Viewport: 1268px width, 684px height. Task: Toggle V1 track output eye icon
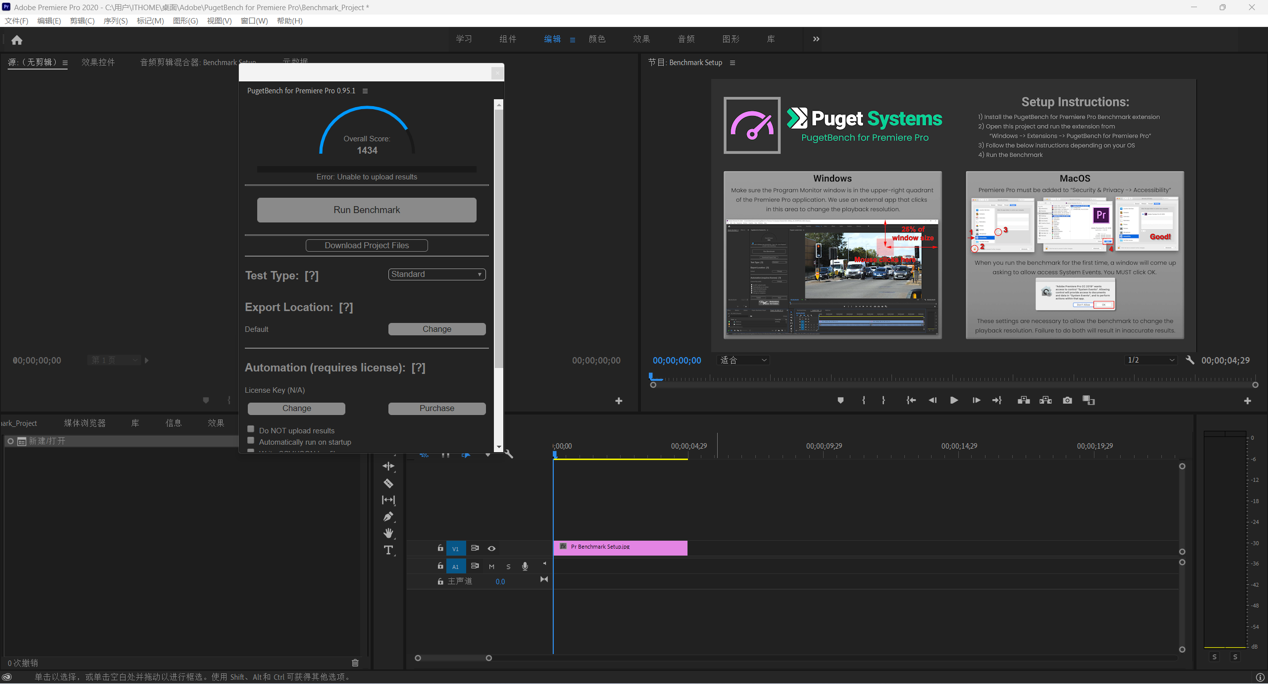point(491,548)
